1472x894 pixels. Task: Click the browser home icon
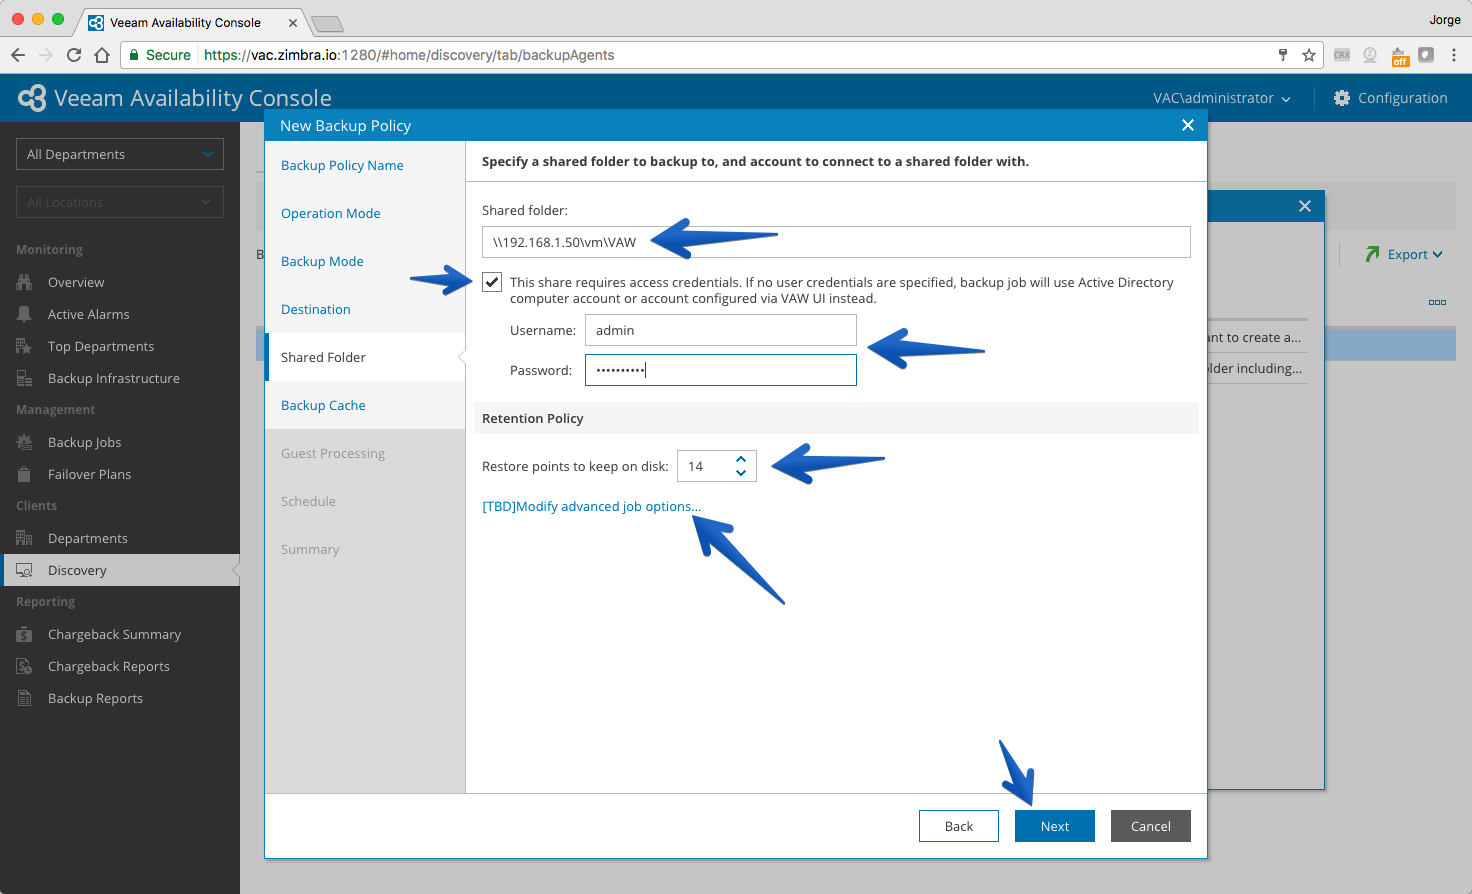click(x=102, y=55)
